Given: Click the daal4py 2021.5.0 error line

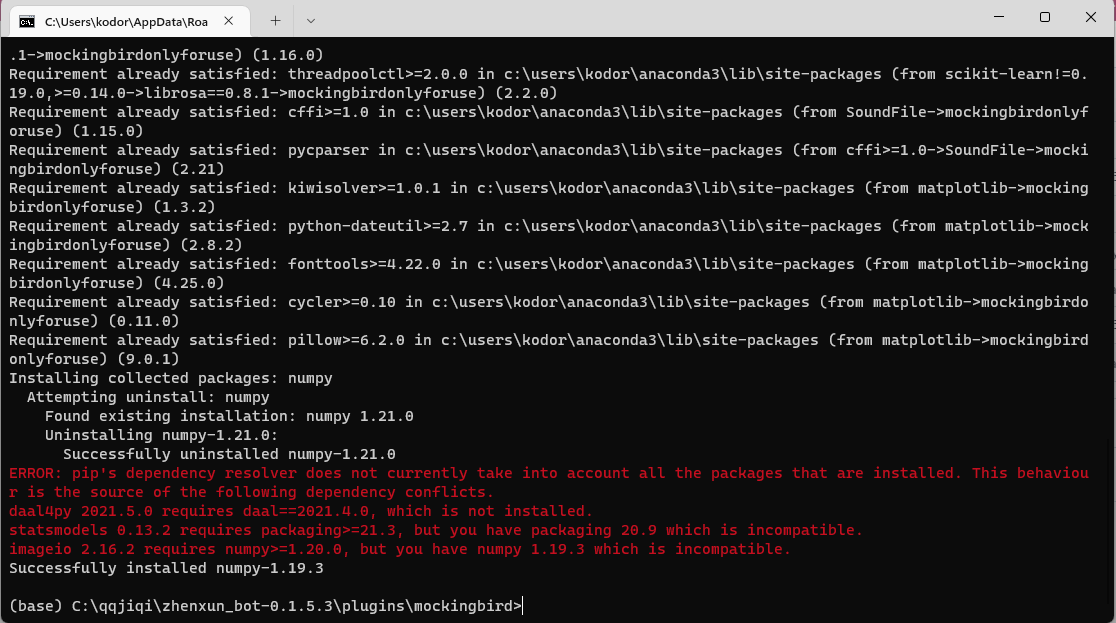Looking at the screenshot, I should coord(300,511).
